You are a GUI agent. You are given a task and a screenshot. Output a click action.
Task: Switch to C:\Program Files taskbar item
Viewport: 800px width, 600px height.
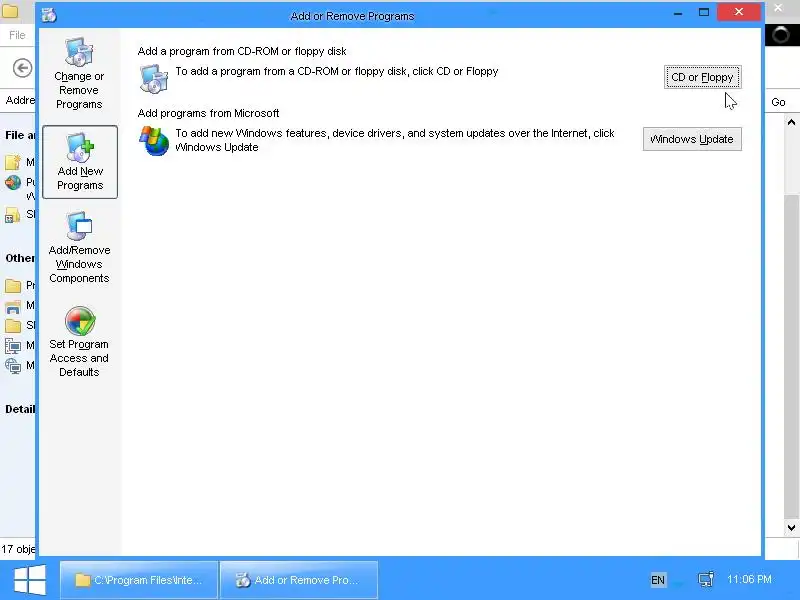(x=139, y=580)
